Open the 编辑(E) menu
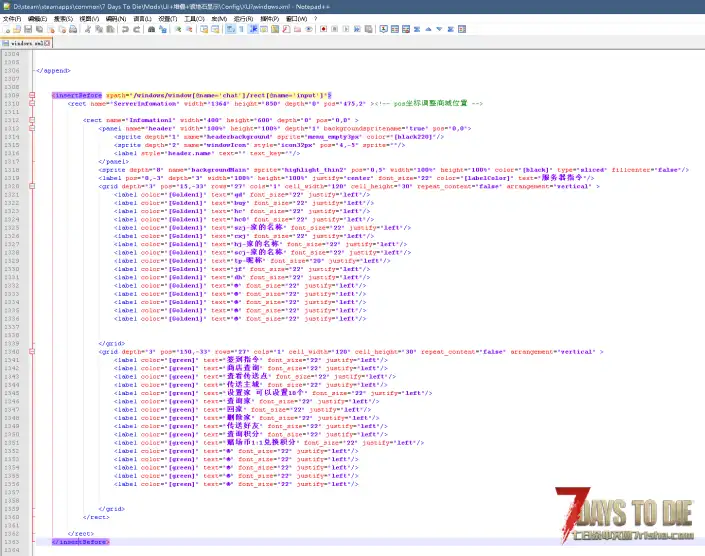The height and width of the screenshot is (556, 705). pos(37,19)
